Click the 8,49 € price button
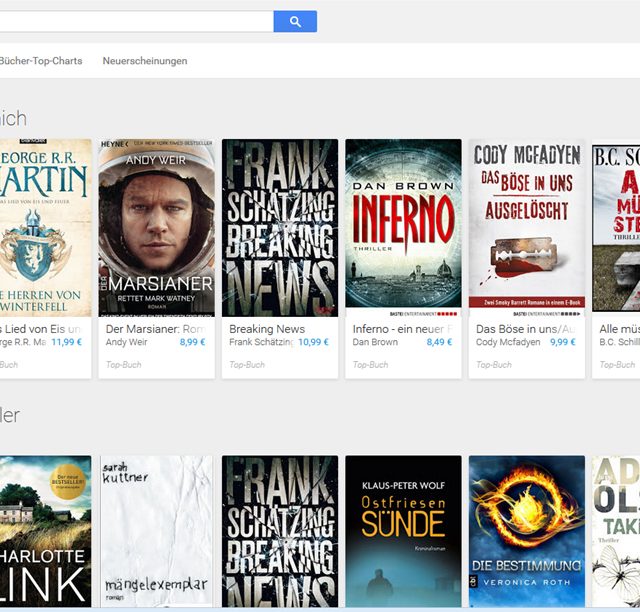Image resolution: width=640 pixels, height=612 pixels. pos(439,342)
